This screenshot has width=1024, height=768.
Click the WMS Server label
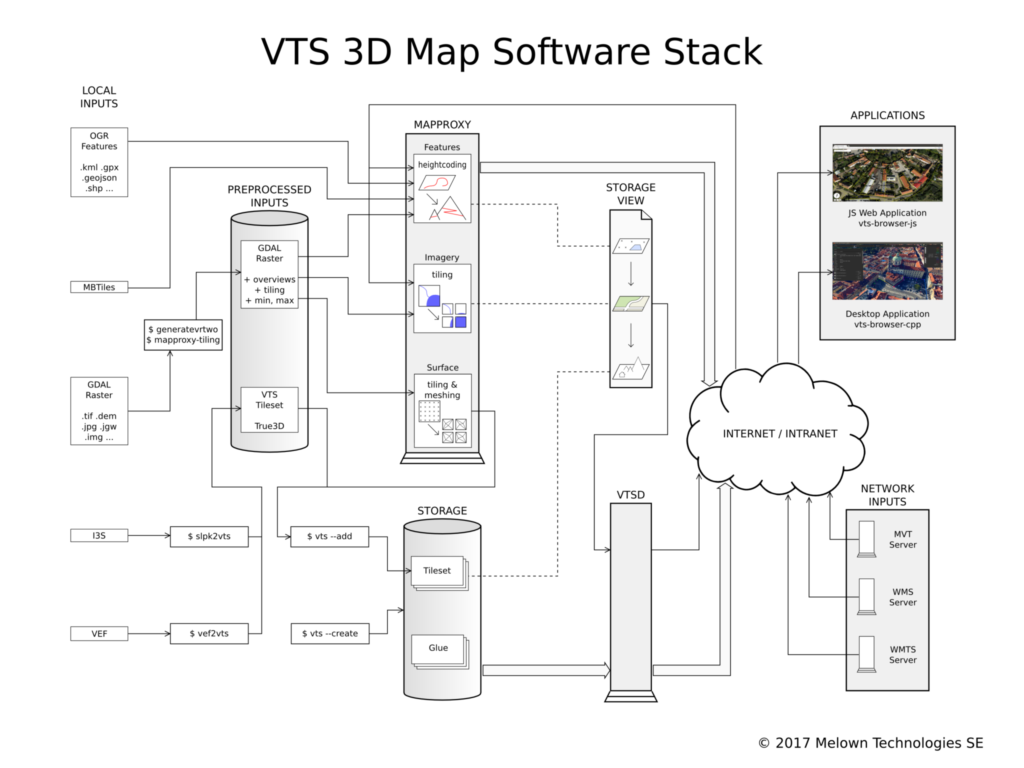903,597
